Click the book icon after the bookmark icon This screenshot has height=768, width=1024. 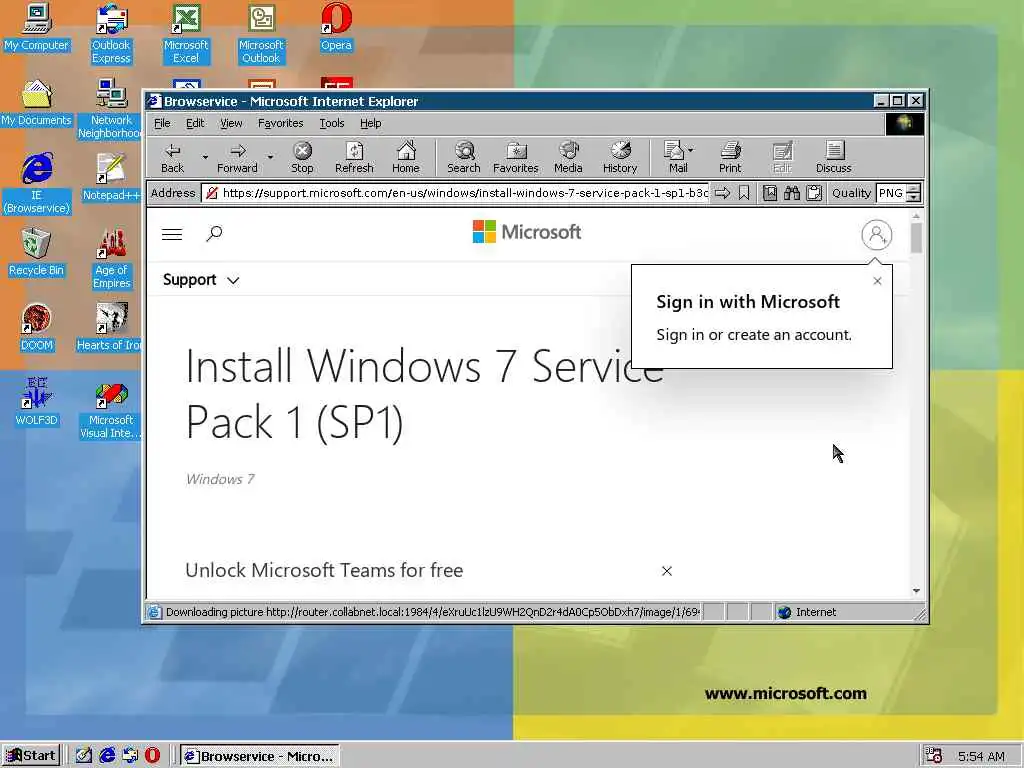(x=770, y=193)
